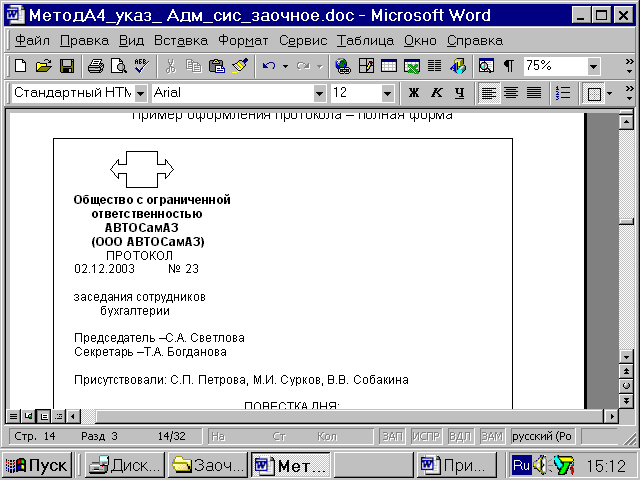Run spelling and grammar check
The image size is (640, 480).
click(142, 66)
